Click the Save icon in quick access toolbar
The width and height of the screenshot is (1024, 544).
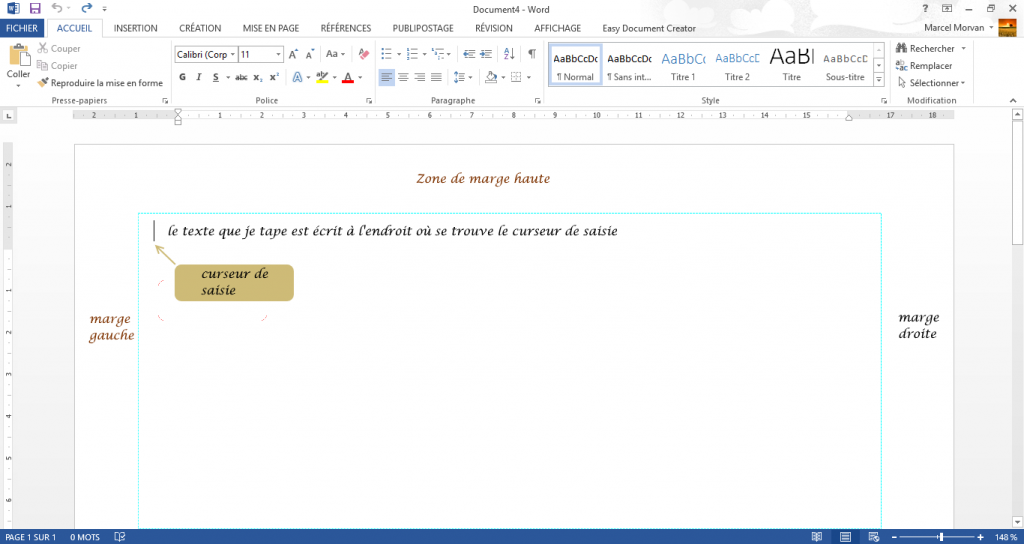pyautogui.click(x=34, y=8)
